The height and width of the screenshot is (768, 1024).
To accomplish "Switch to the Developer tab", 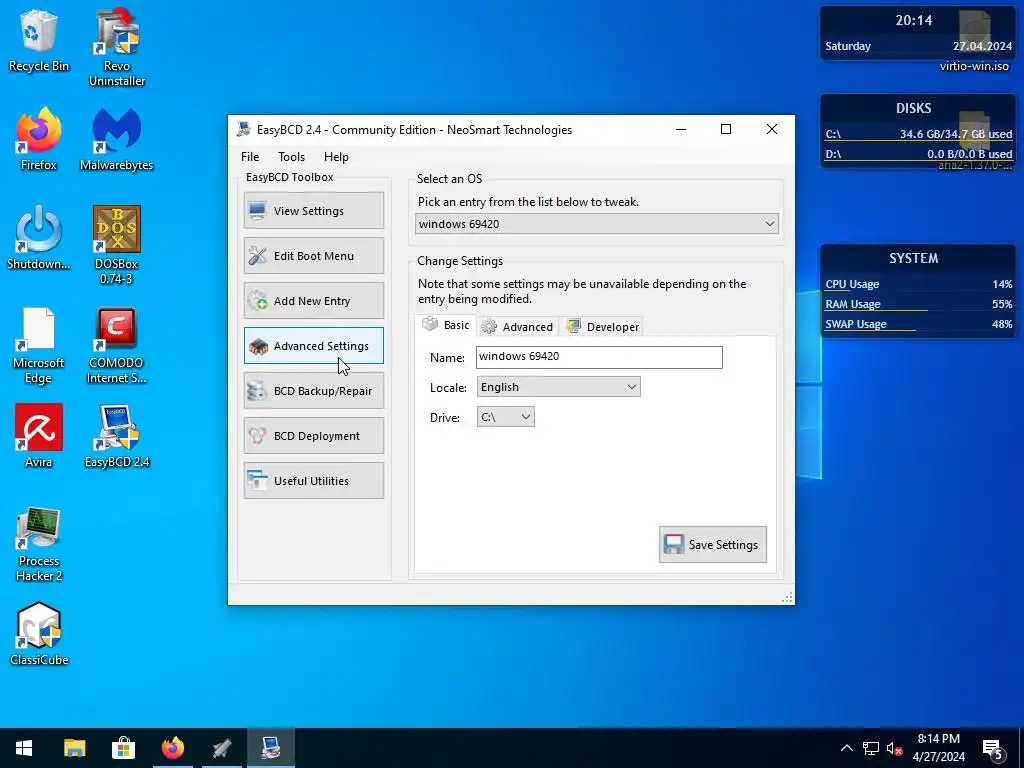I will (602, 327).
